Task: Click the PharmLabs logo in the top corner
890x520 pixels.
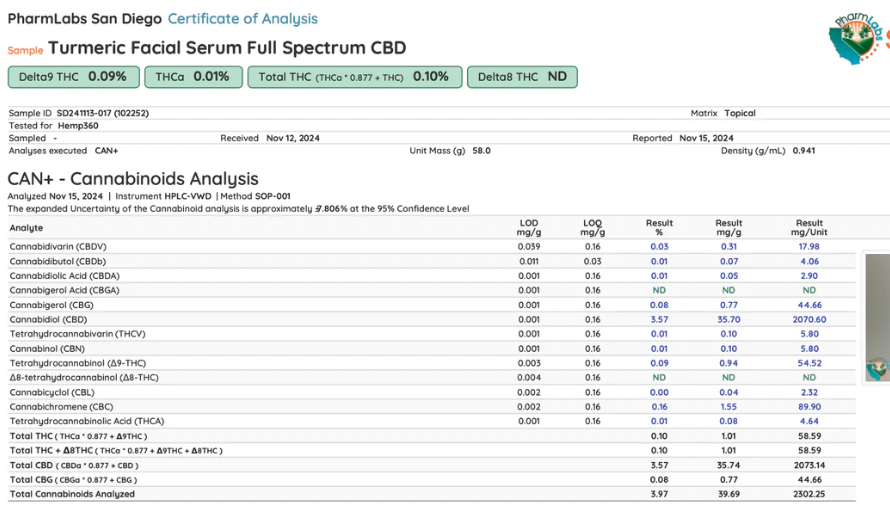Action: [858, 40]
